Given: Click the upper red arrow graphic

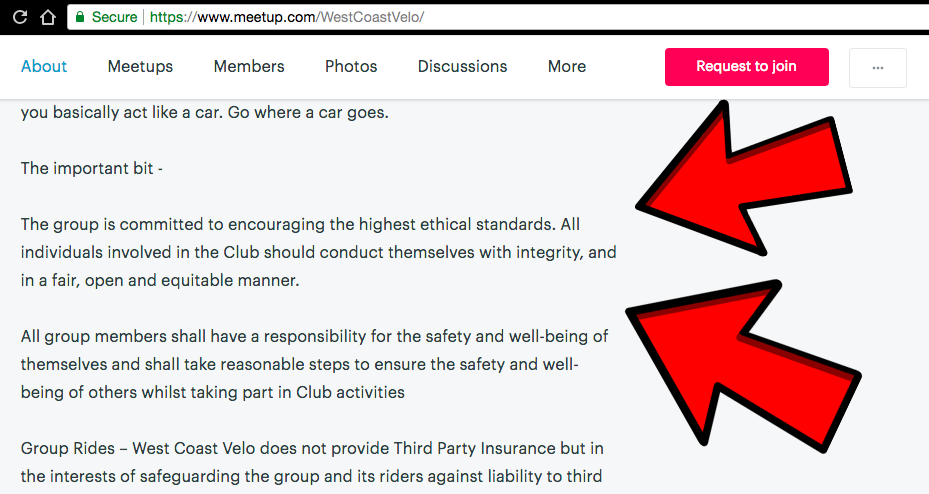Looking at the screenshot, I should point(744,178).
